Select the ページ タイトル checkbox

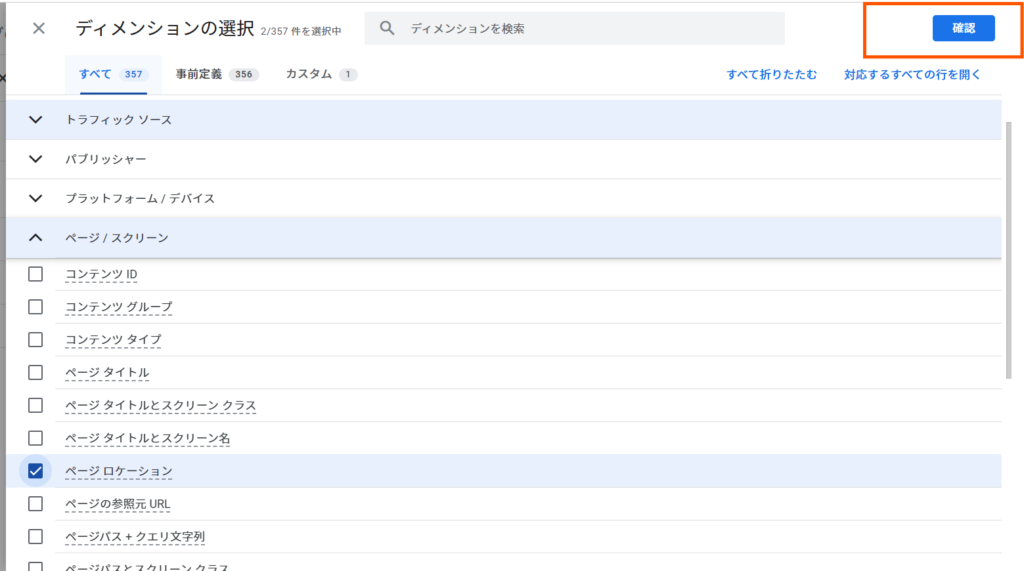click(x=36, y=372)
